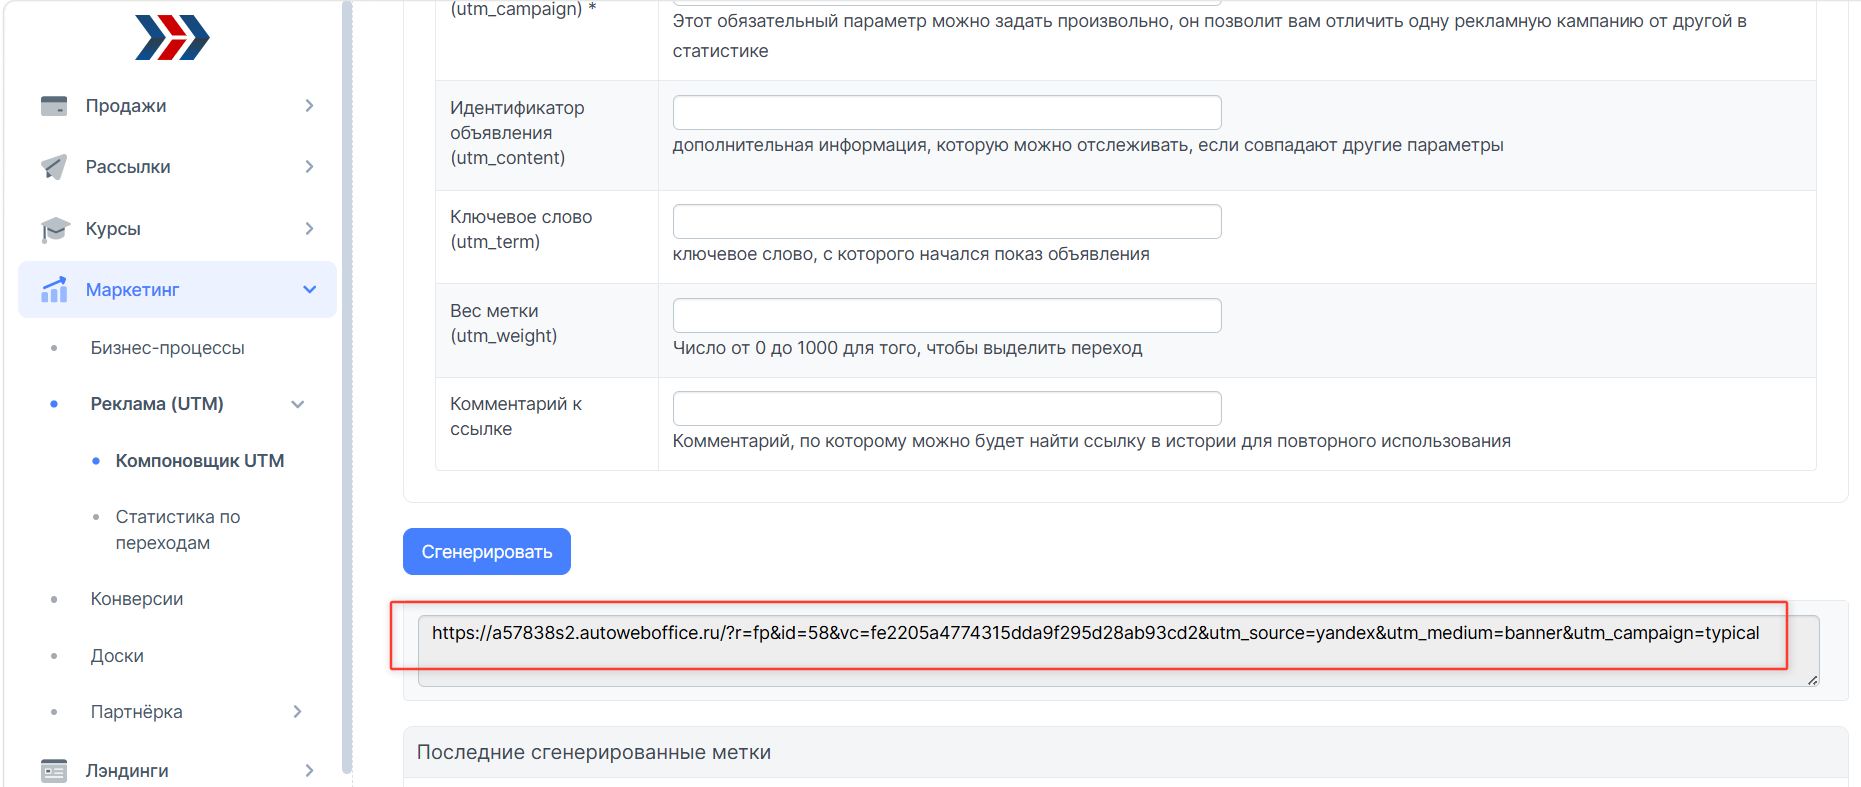Screen dimensions: 1861x787
Task: Expand the Рассылки menu chevron
Action: coord(309,167)
